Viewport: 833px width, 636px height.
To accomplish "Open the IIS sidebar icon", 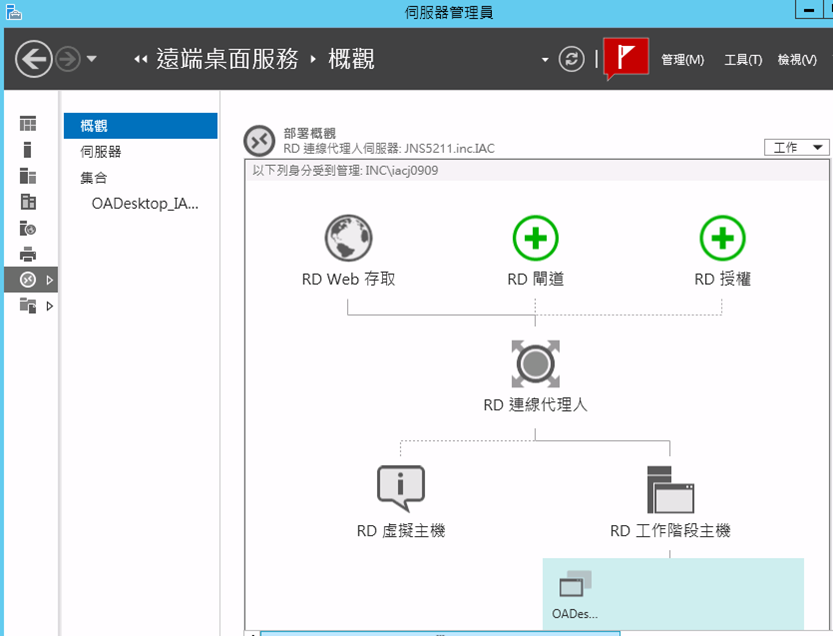I will click(28, 228).
